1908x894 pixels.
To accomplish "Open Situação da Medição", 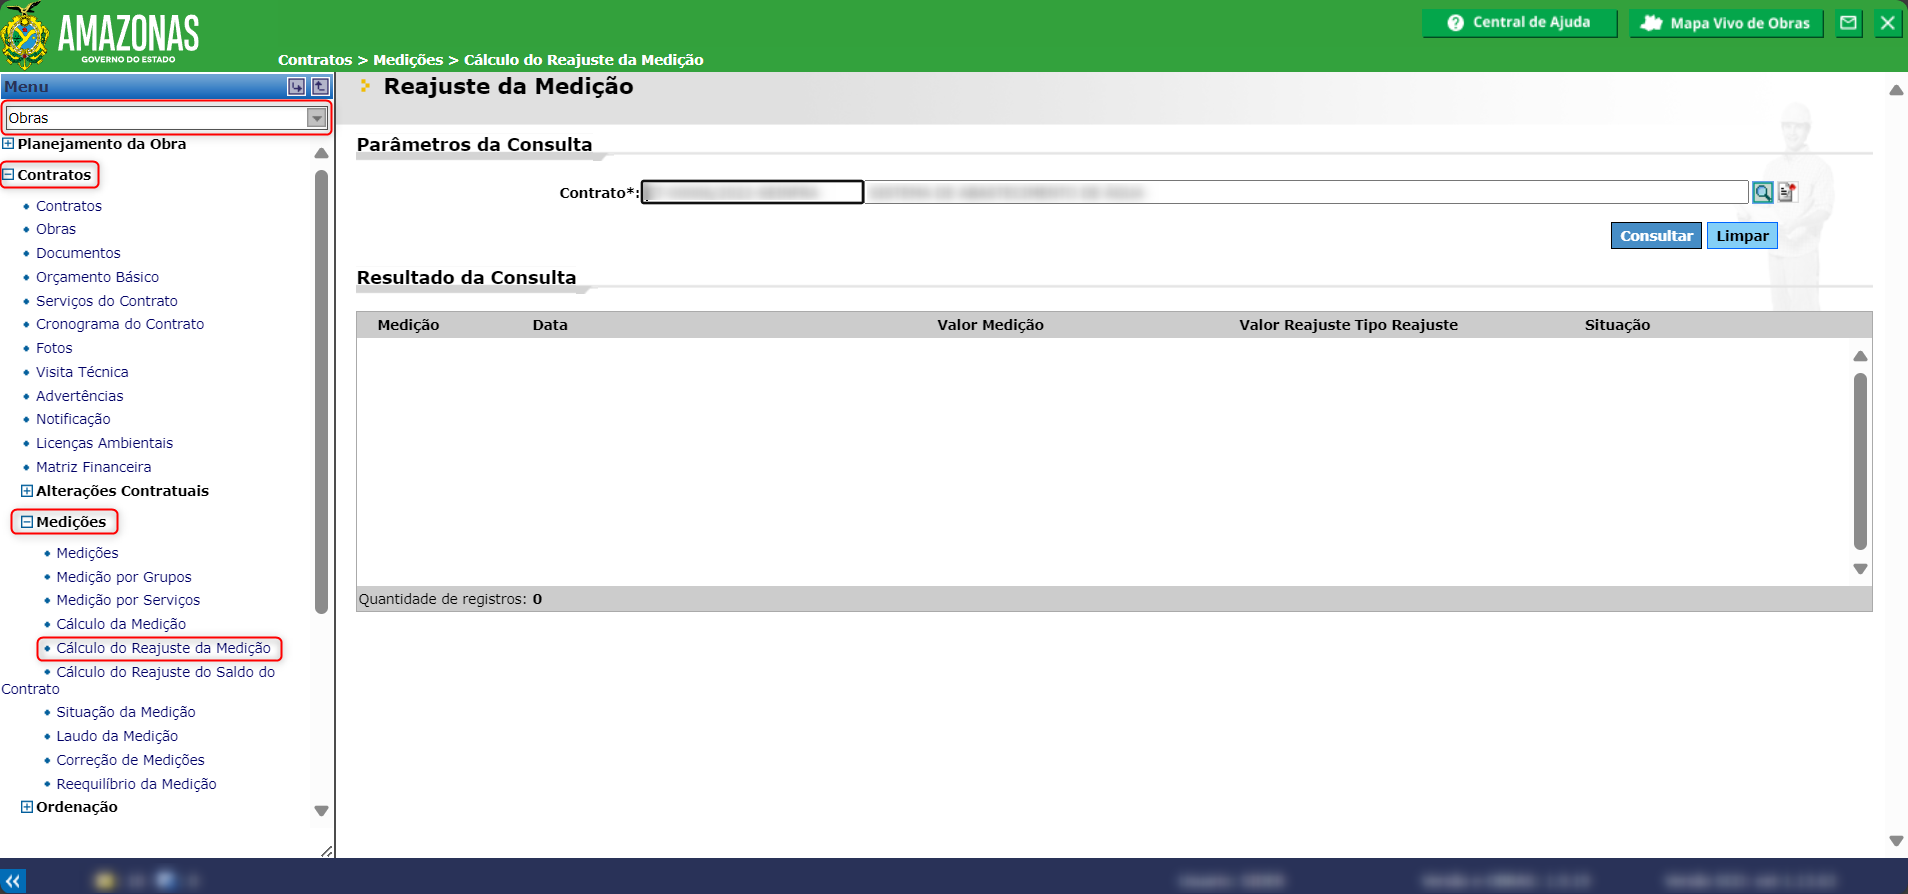I will (126, 712).
